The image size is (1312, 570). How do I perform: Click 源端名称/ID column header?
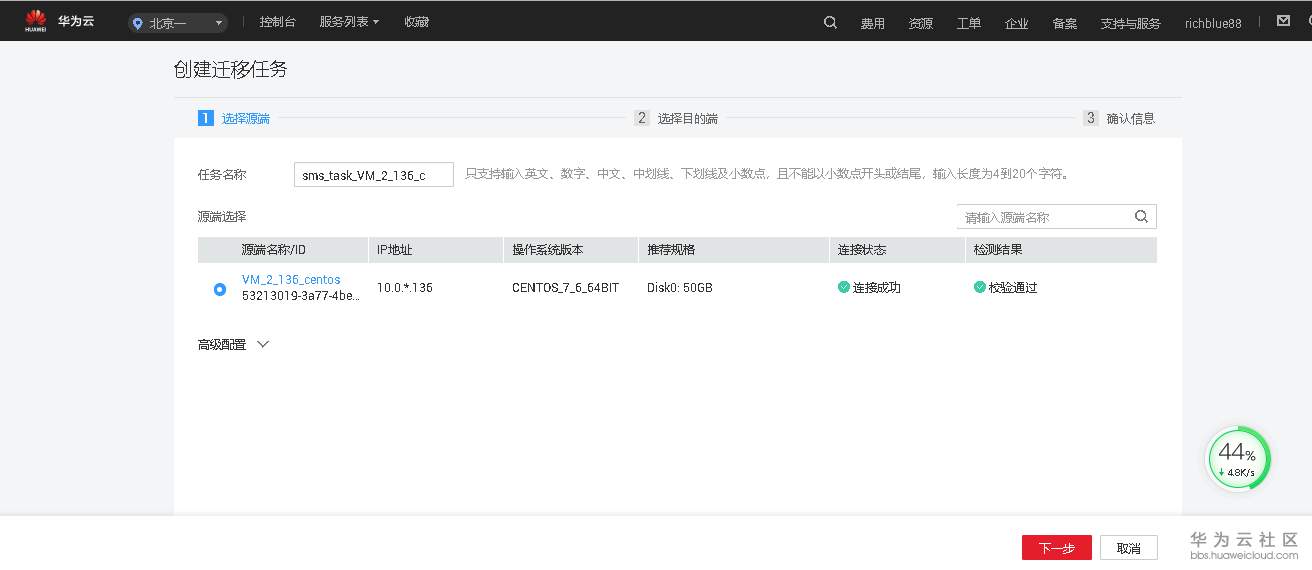point(274,250)
